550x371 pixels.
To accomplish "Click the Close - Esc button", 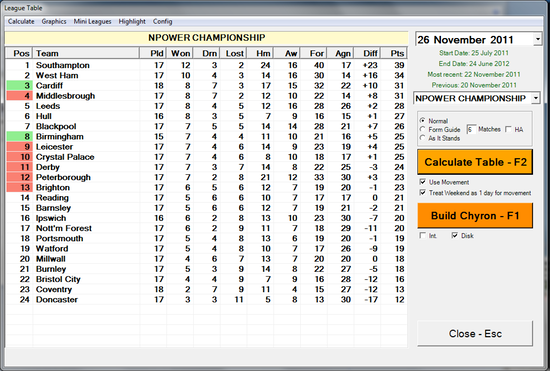I will tap(475, 333).
